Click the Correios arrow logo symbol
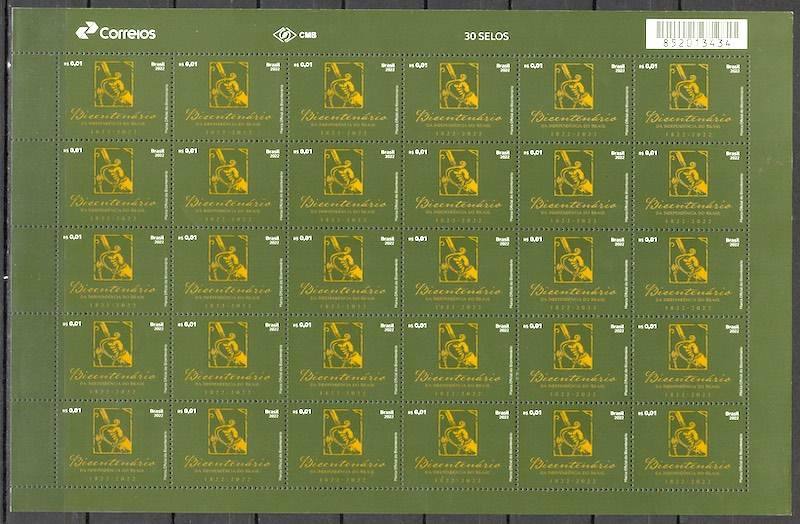The width and height of the screenshot is (800, 524). tap(87, 30)
